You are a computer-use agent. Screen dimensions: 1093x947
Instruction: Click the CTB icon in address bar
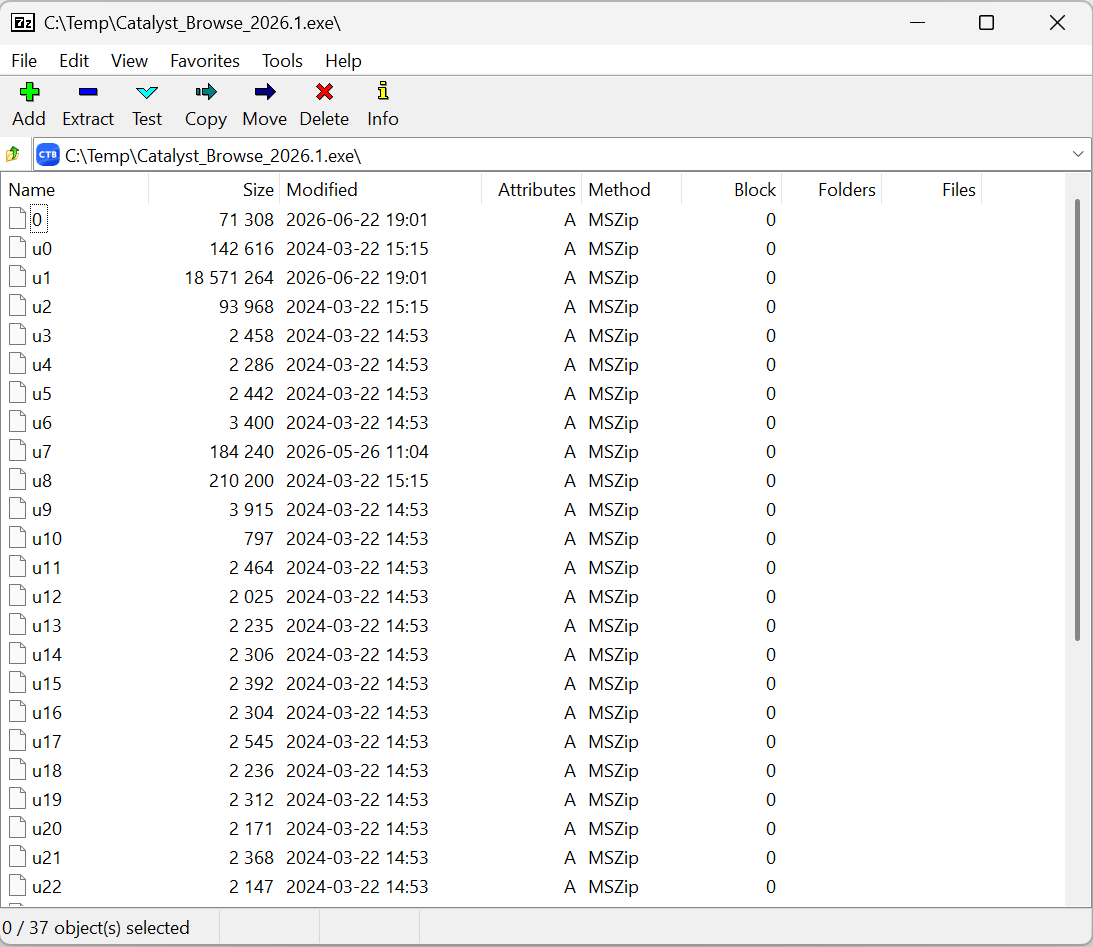(x=48, y=155)
